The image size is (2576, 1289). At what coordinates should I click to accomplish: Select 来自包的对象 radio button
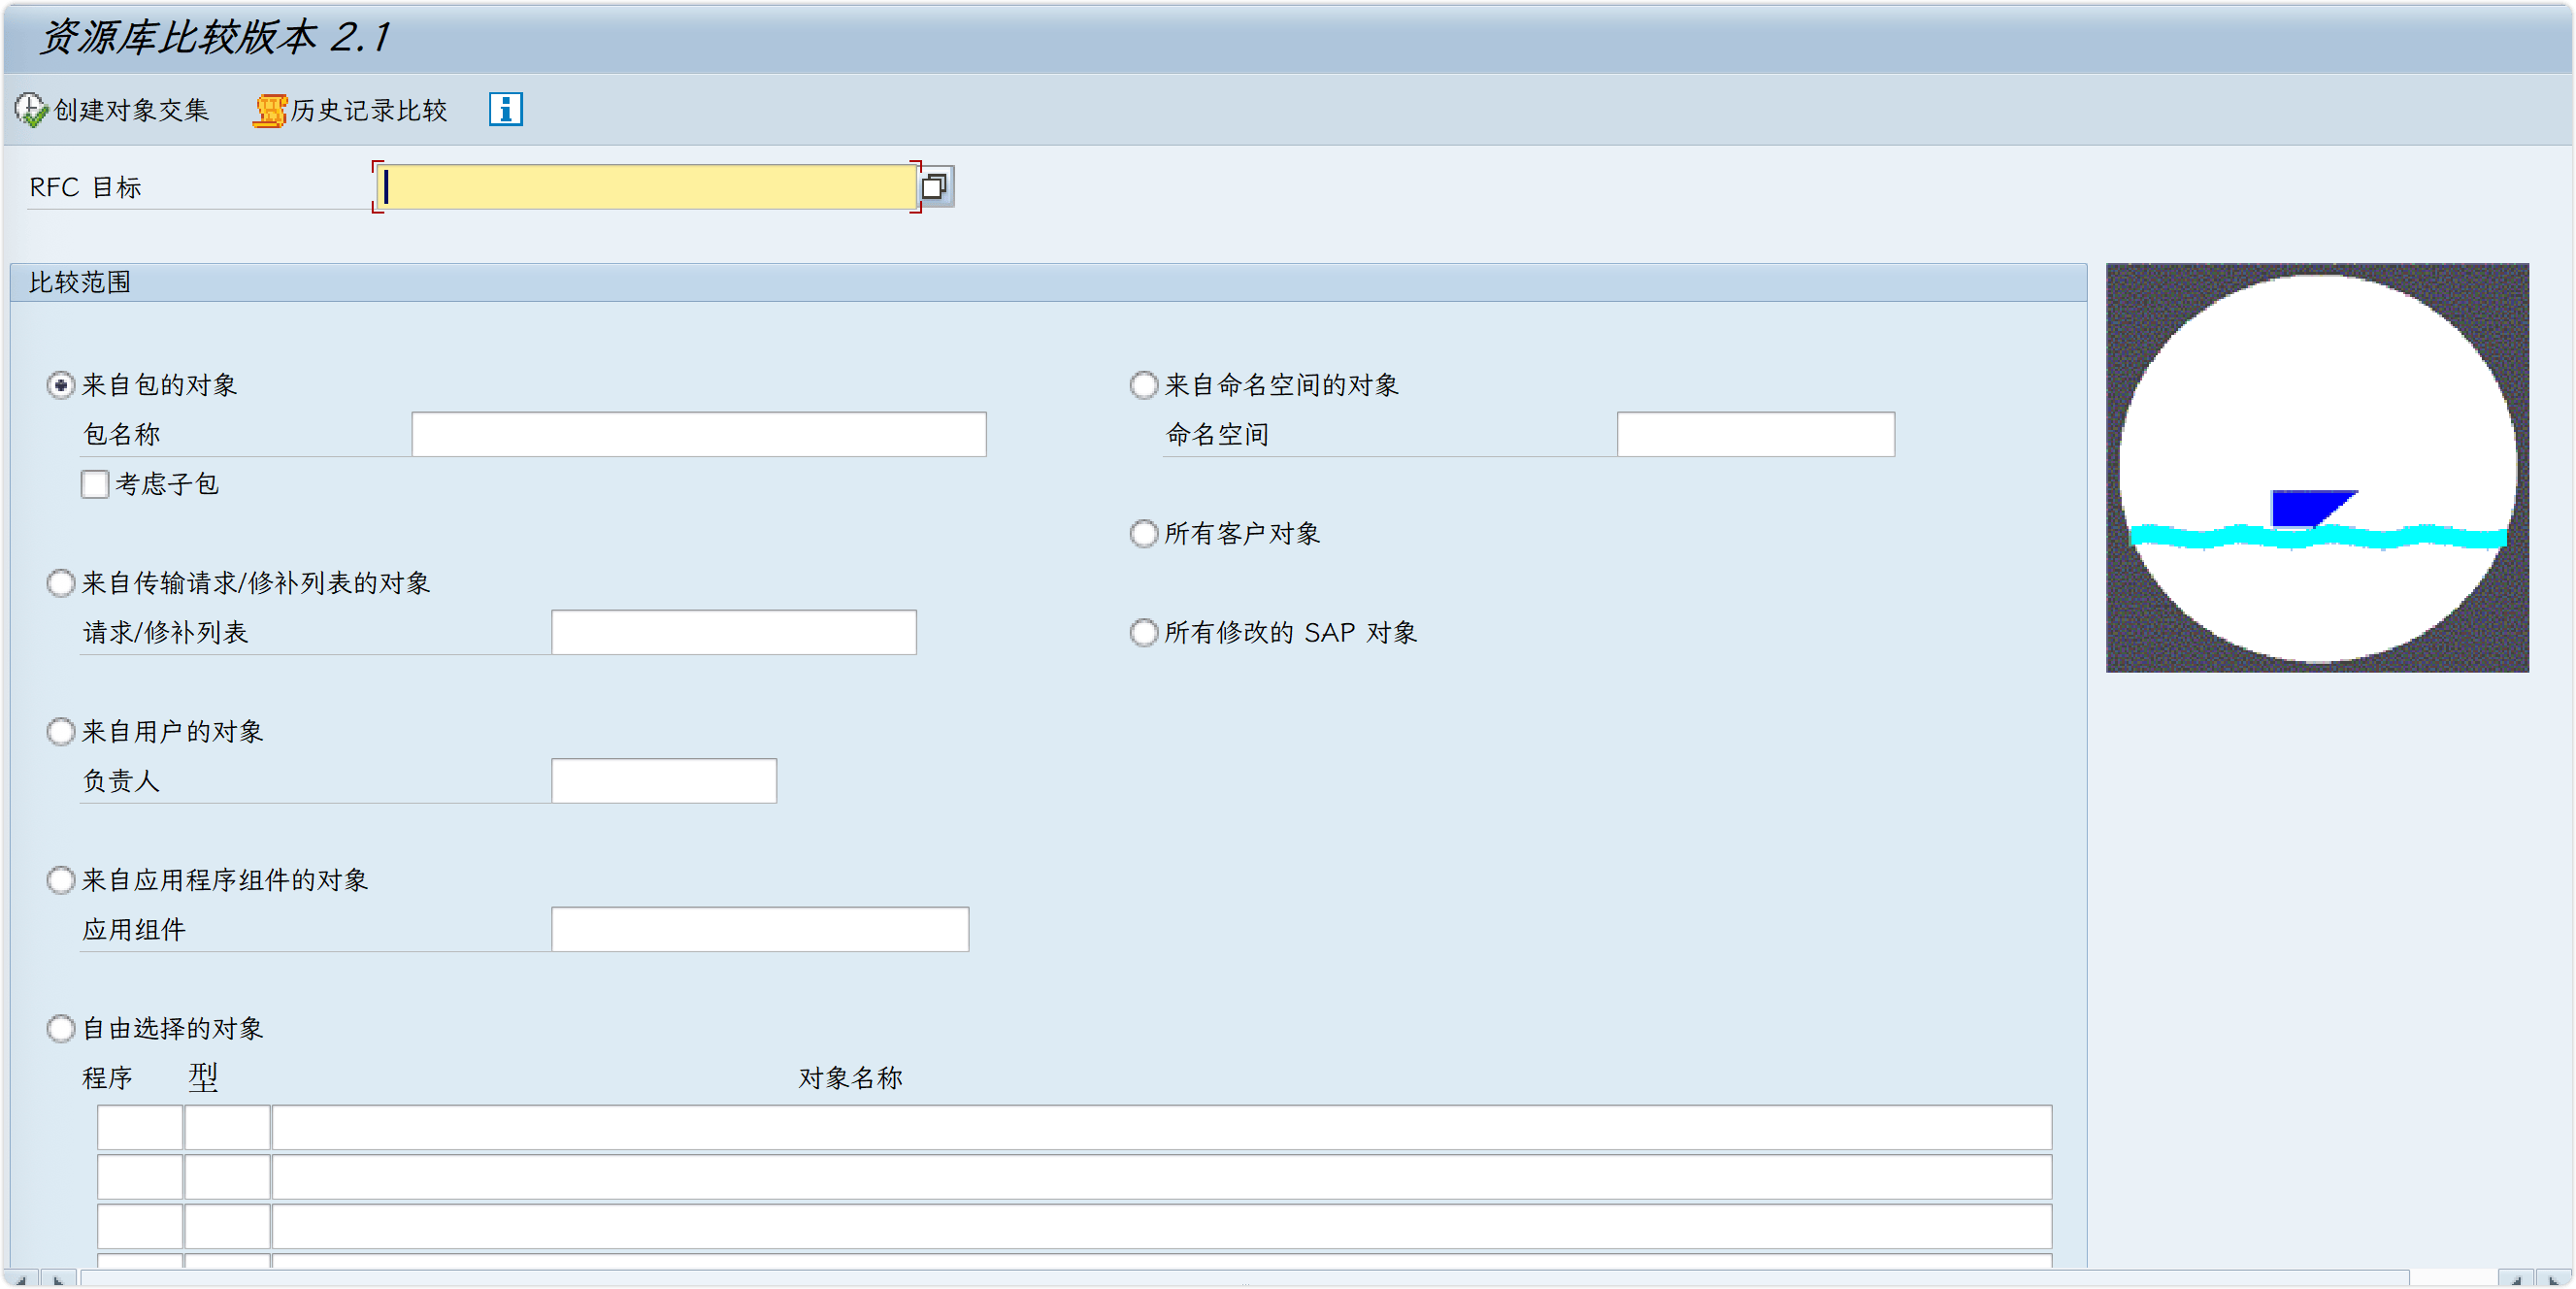(61, 385)
